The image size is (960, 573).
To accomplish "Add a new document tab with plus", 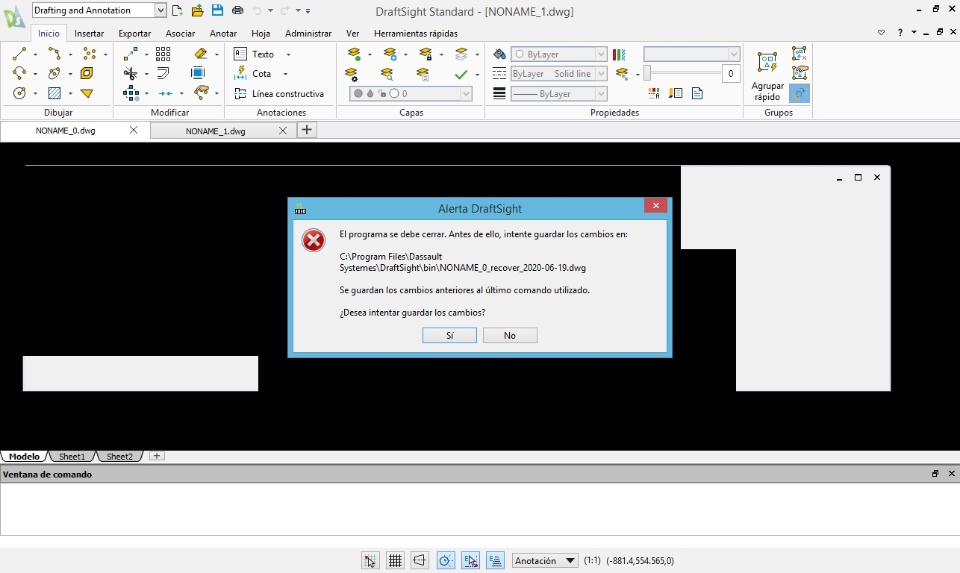I will coord(307,130).
